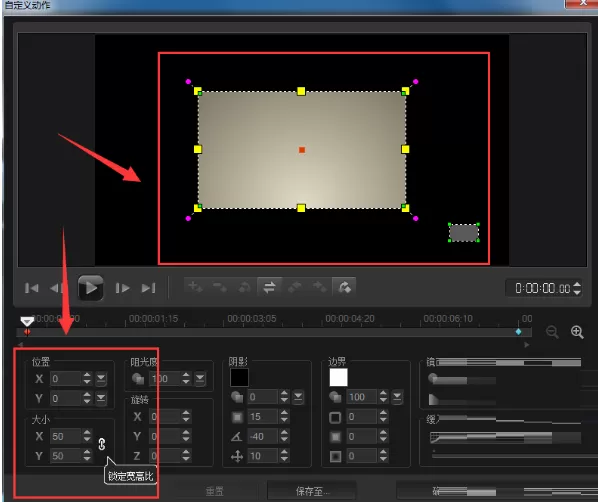Image resolution: width=598 pixels, height=502 pixels.
Task: Click the rotation X value field
Action: click(164, 416)
